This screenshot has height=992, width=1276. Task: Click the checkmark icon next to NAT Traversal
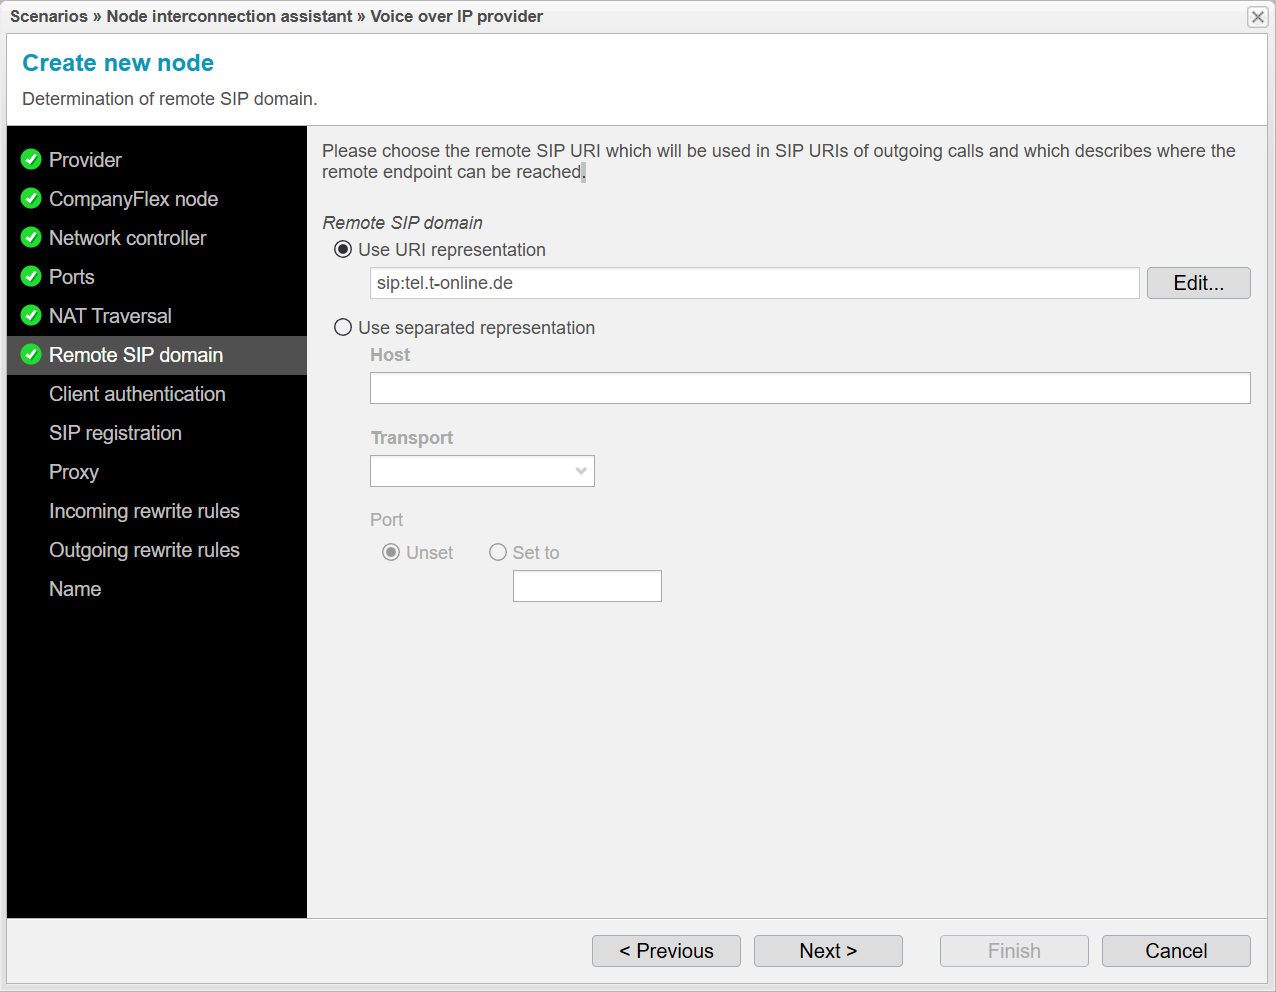point(31,316)
